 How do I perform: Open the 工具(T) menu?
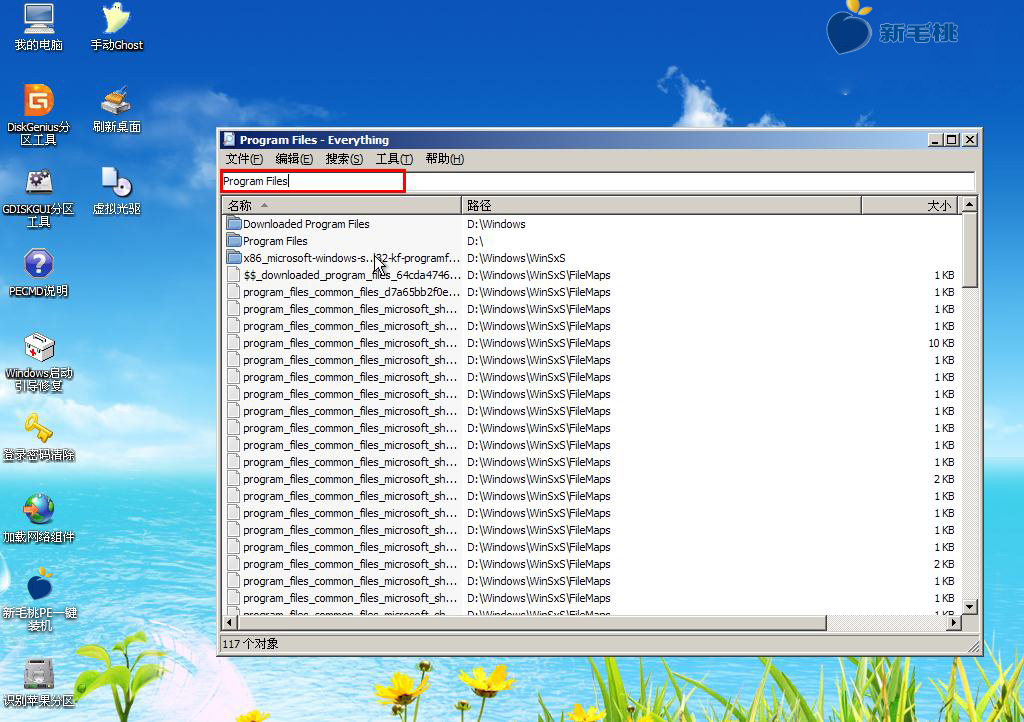point(394,159)
